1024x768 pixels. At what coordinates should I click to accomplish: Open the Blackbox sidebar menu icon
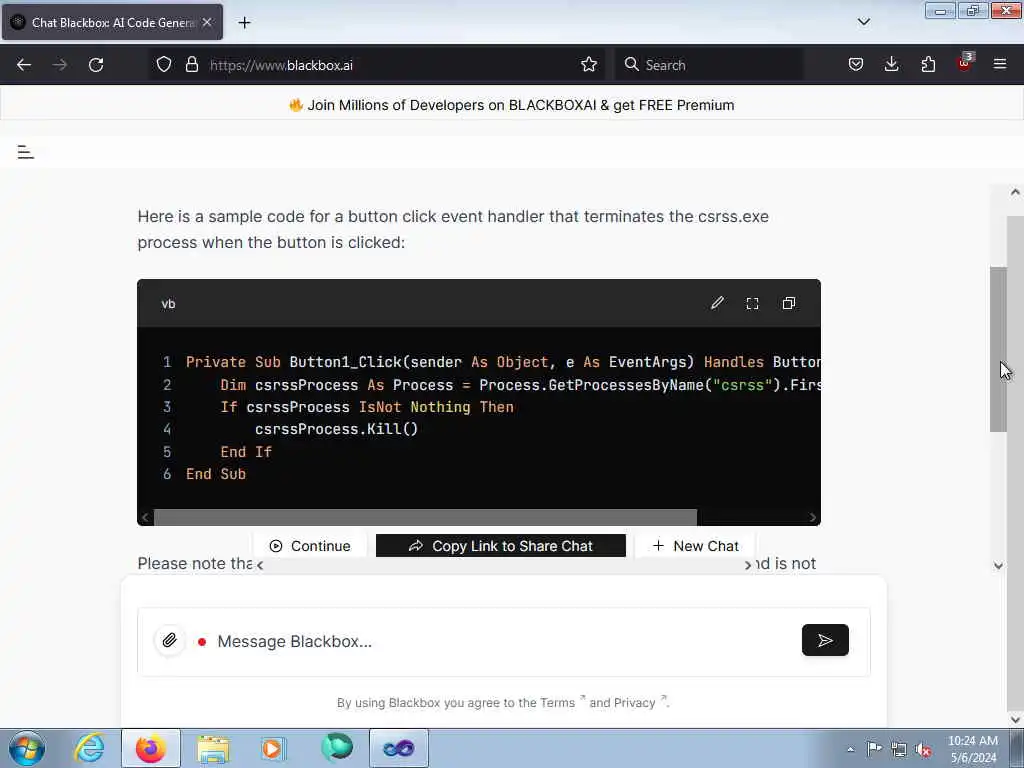(25, 152)
